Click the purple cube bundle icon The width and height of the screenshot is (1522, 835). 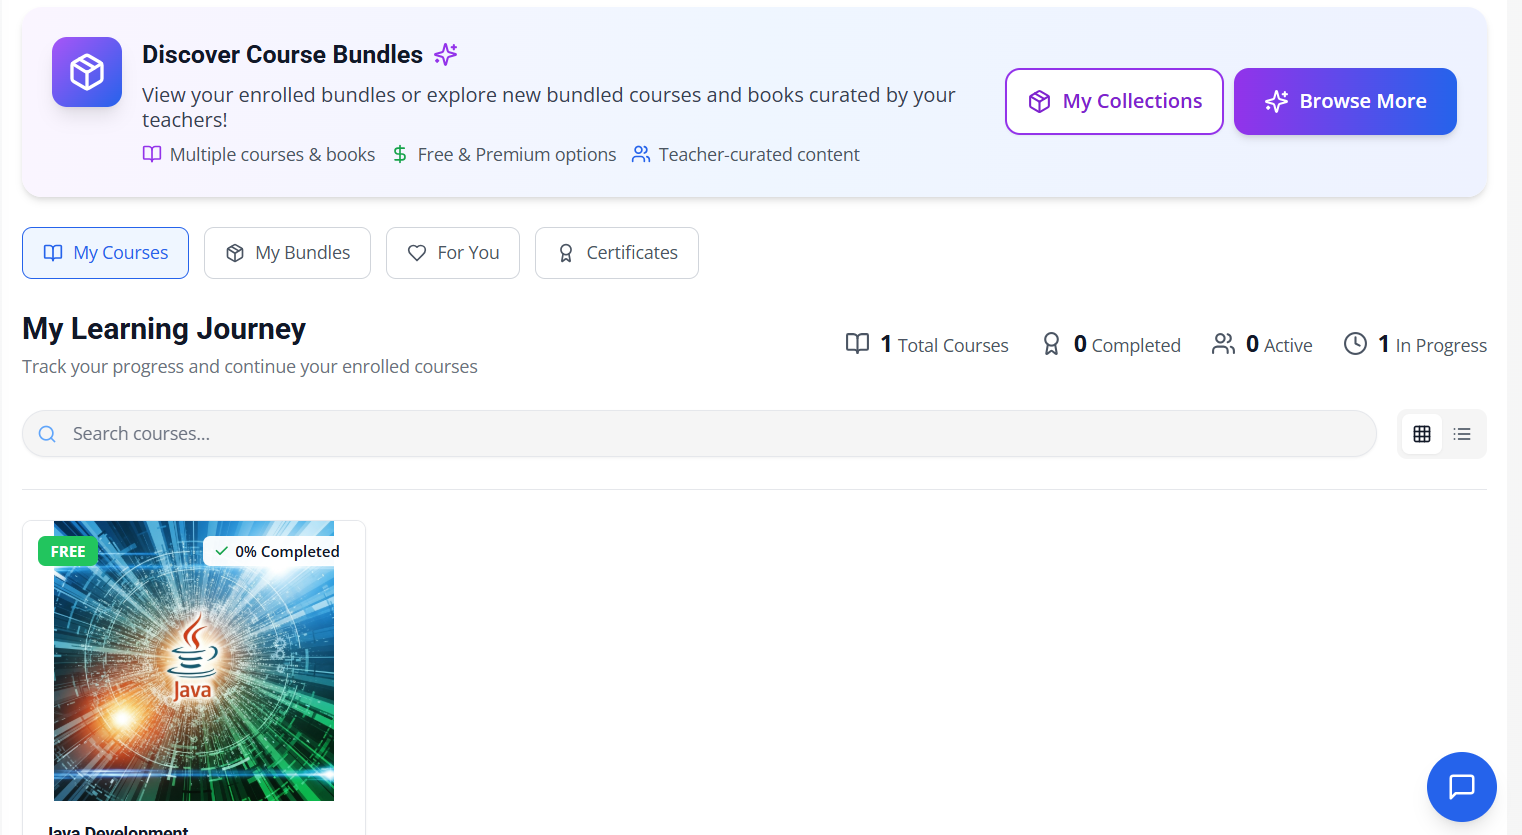click(86, 71)
